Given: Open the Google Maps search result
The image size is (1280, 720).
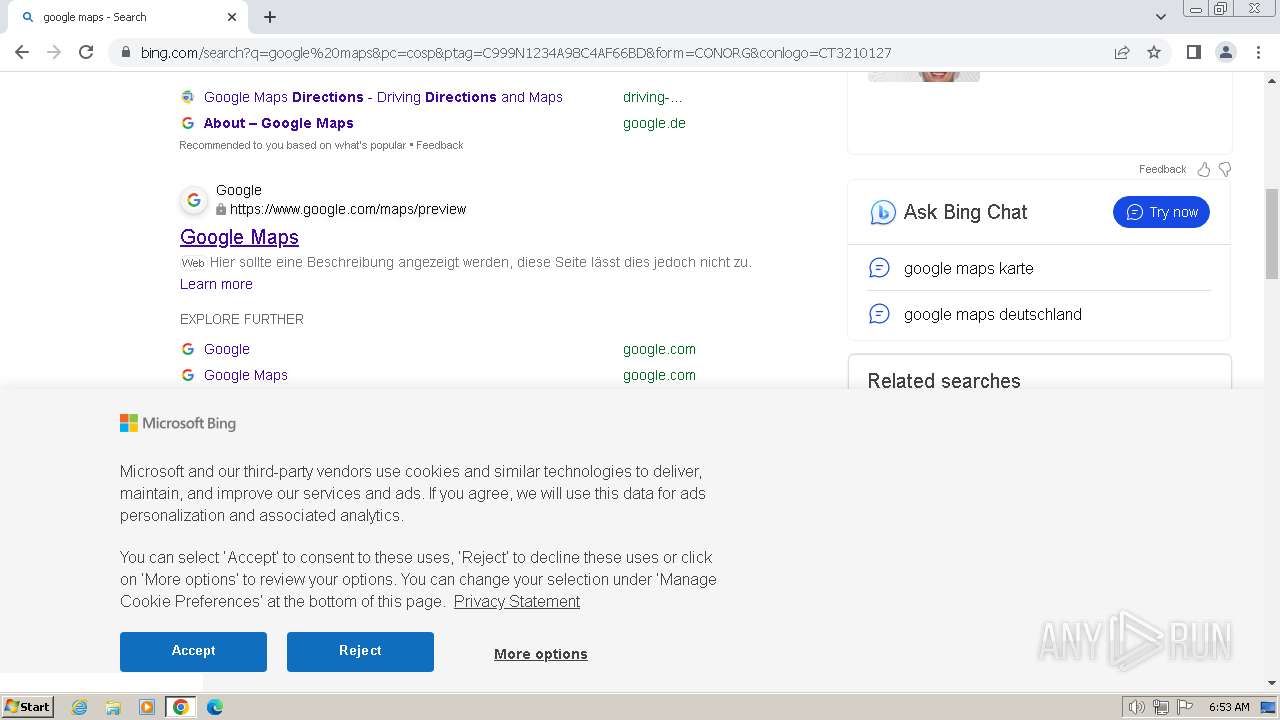Looking at the screenshot, I should pos(239,237).
